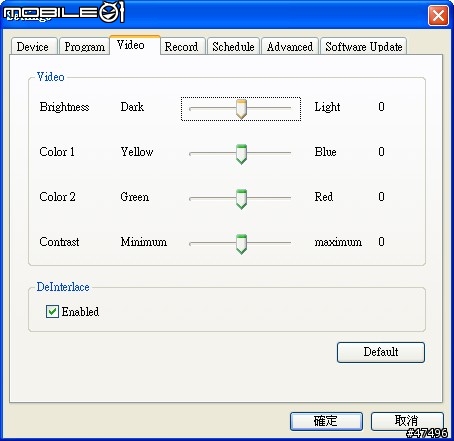The height and width of the screenshot is (441, 454).
Task: Uncheck the DeInterlace Enabled checkbox
Action: pos(52,312)
